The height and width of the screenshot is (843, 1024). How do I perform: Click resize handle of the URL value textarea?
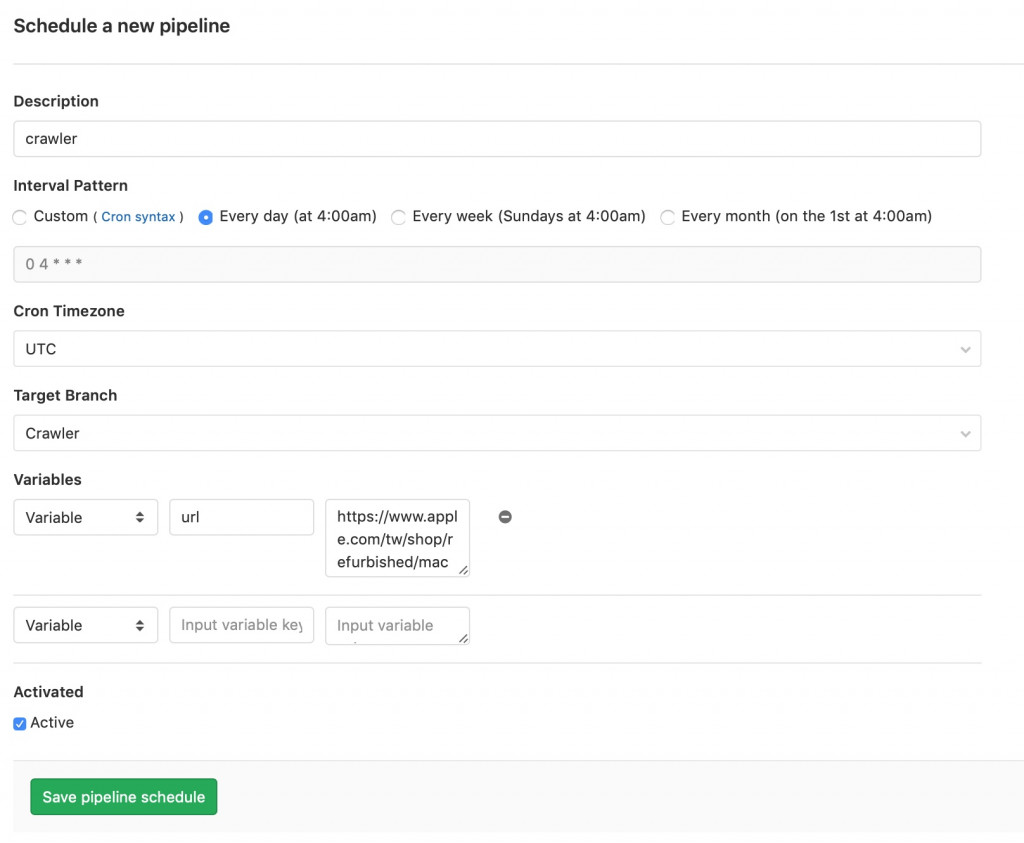(463, 570)
